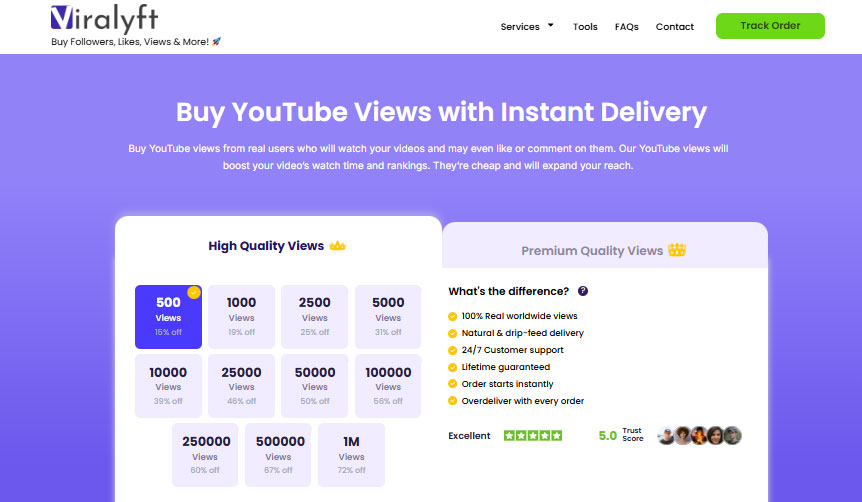Screen dimensions: 862x502
Task: Click the checkmark beside 'Natural & drip-feed delivery'
Action: click(452, 333)
